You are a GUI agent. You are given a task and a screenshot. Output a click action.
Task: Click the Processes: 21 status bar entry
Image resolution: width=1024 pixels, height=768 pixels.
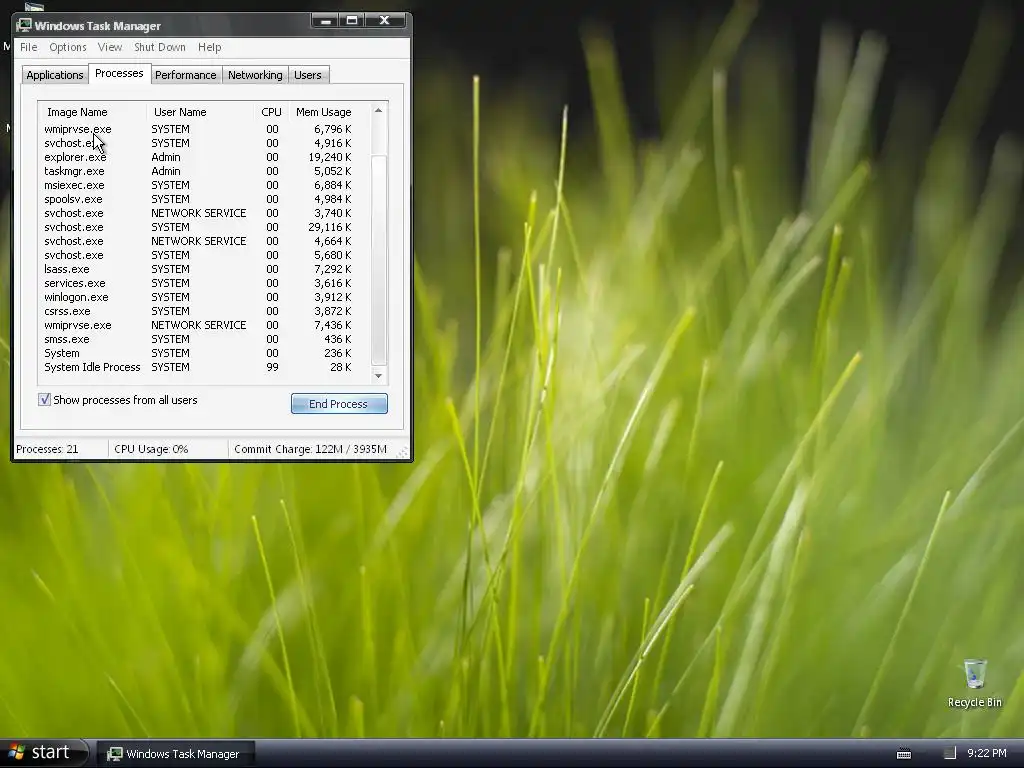(47, 449)
